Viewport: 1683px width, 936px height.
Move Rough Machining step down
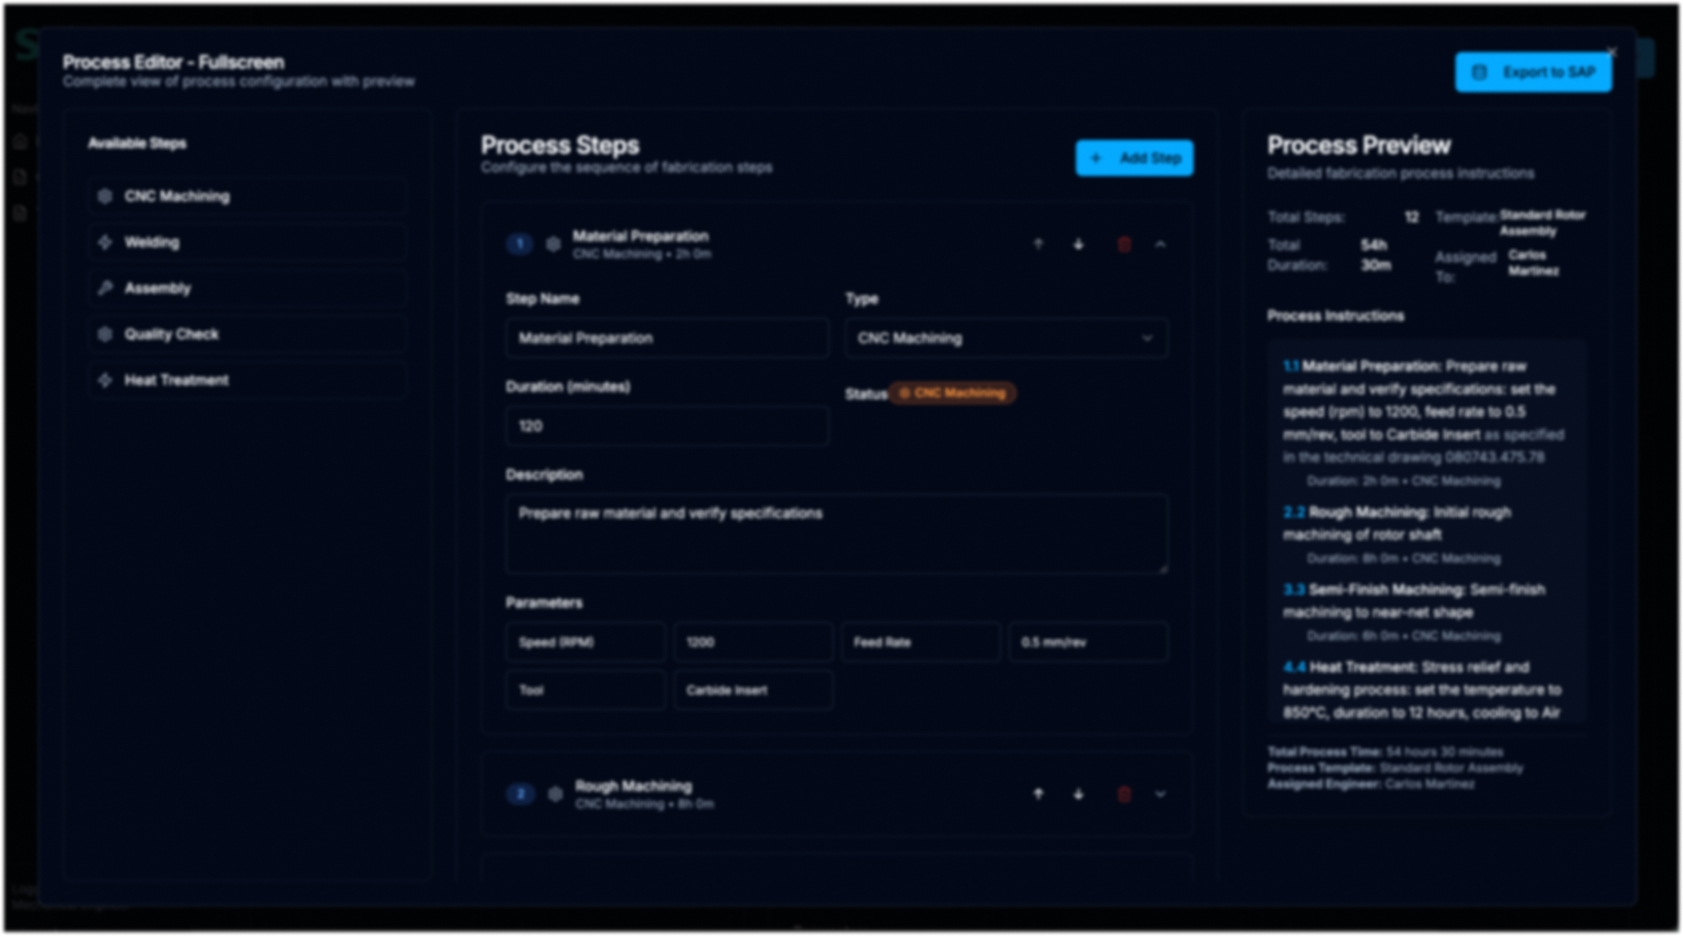pyautogui.click(x=1078, y=794)
